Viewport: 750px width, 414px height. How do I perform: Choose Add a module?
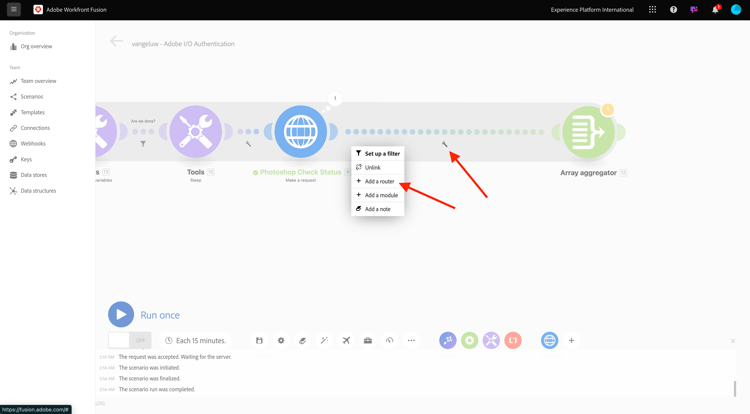tap(378, 195)
